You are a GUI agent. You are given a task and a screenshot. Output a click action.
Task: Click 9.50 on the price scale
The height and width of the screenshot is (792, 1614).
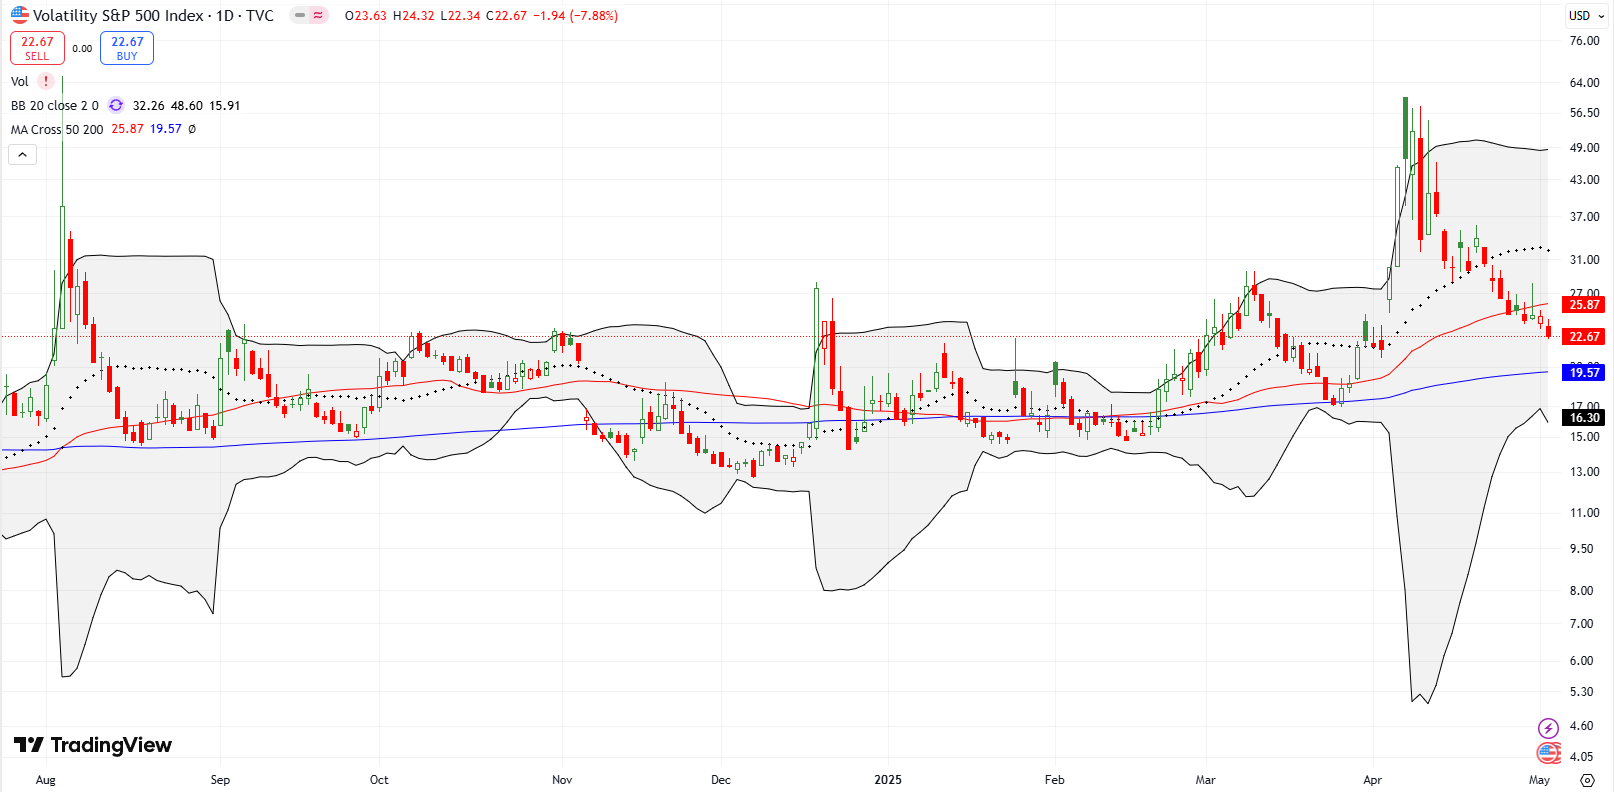coord(1581,549)
